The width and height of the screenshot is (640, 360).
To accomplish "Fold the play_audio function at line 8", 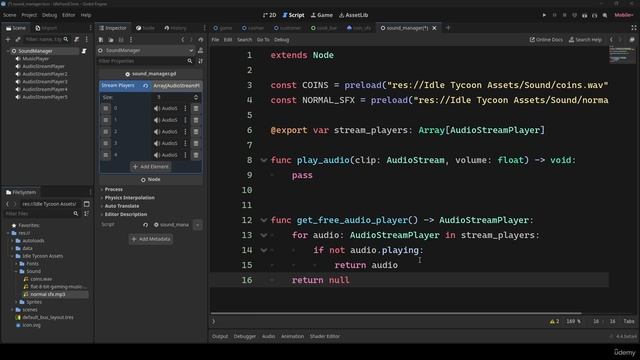I will click(x=264, y=160).
